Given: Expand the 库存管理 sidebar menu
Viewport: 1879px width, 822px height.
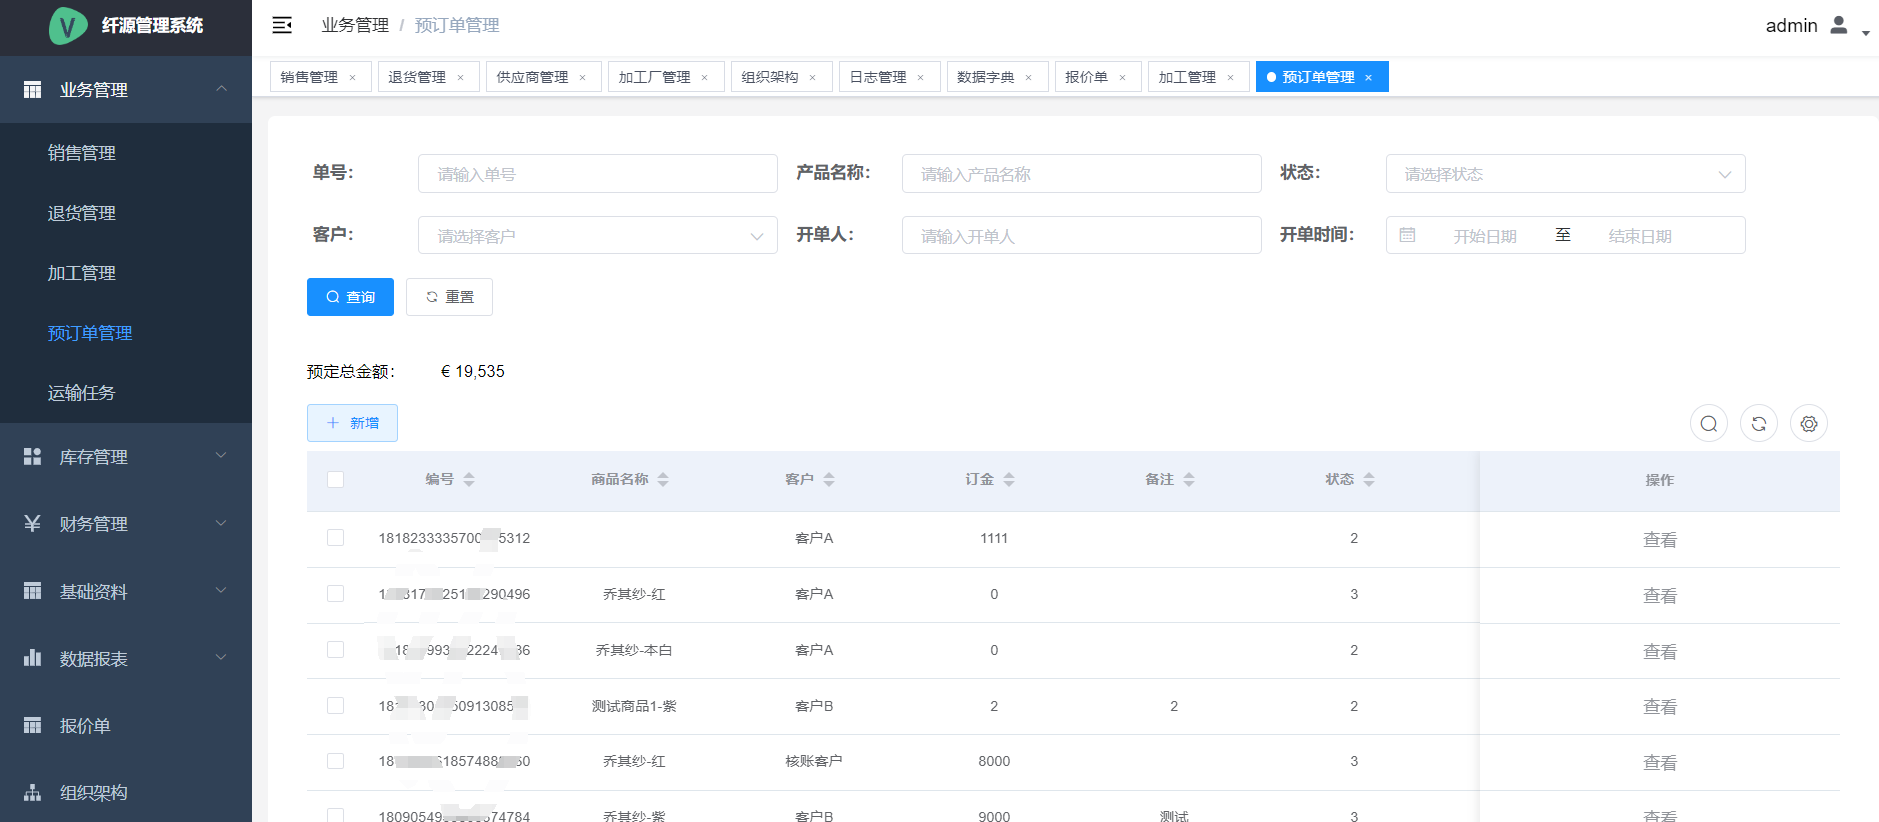Looking at the screenshot, I should pos(126,457).
